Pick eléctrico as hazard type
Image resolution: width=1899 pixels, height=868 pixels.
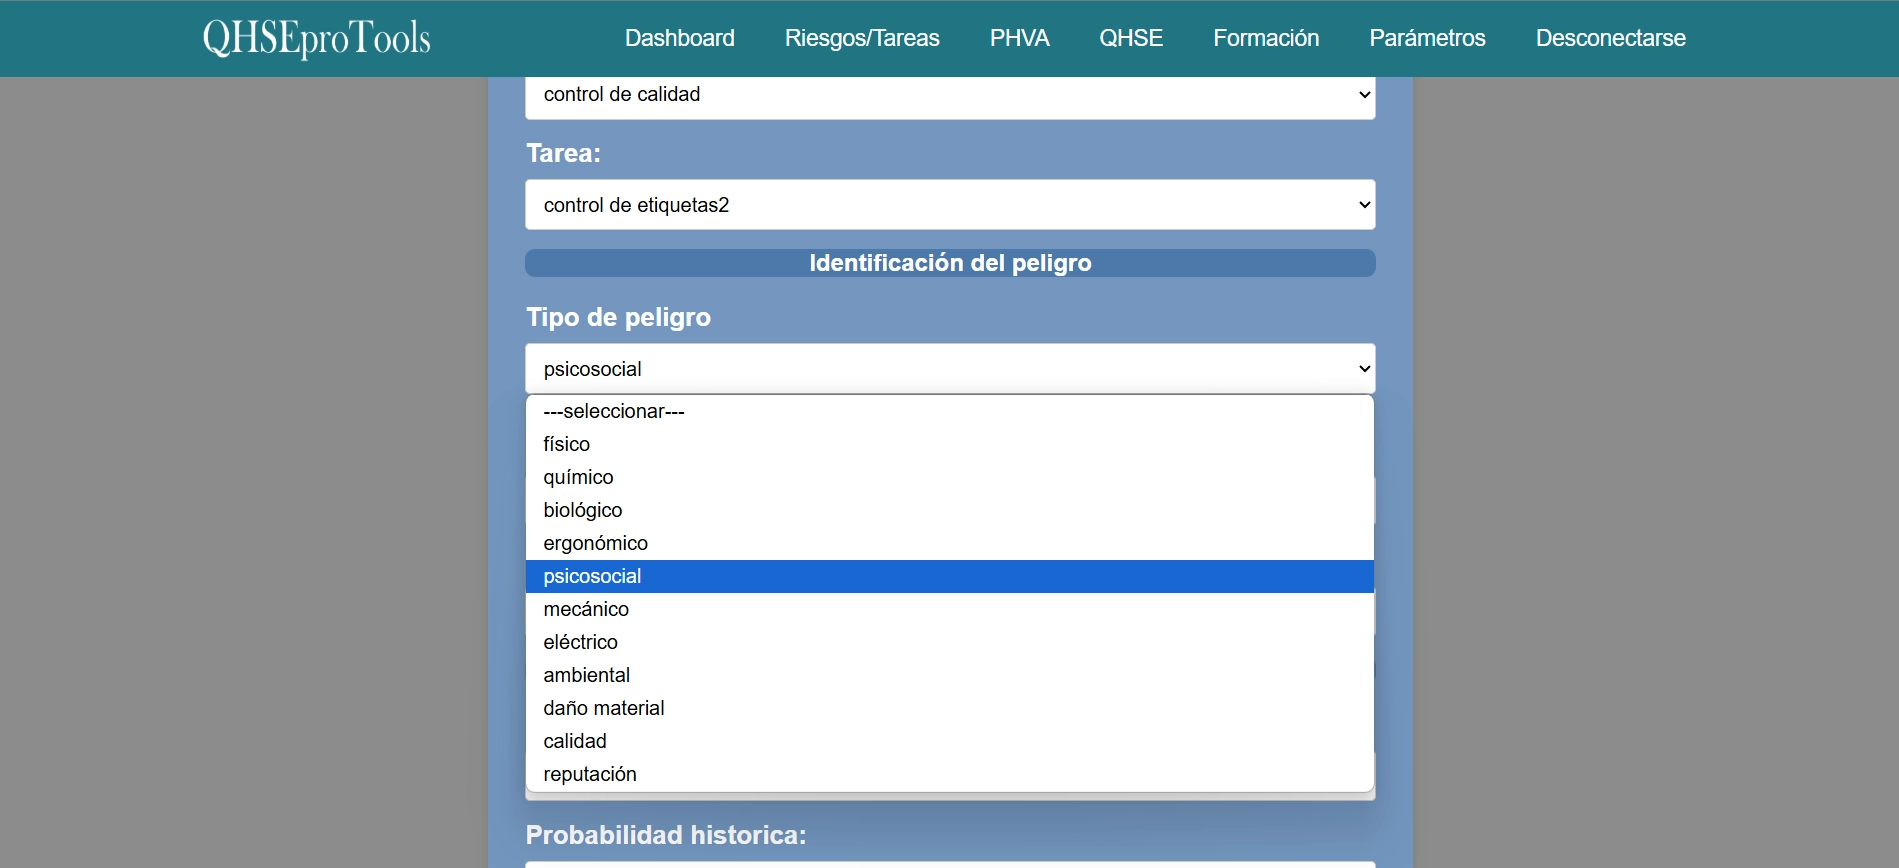pos(581,642)
